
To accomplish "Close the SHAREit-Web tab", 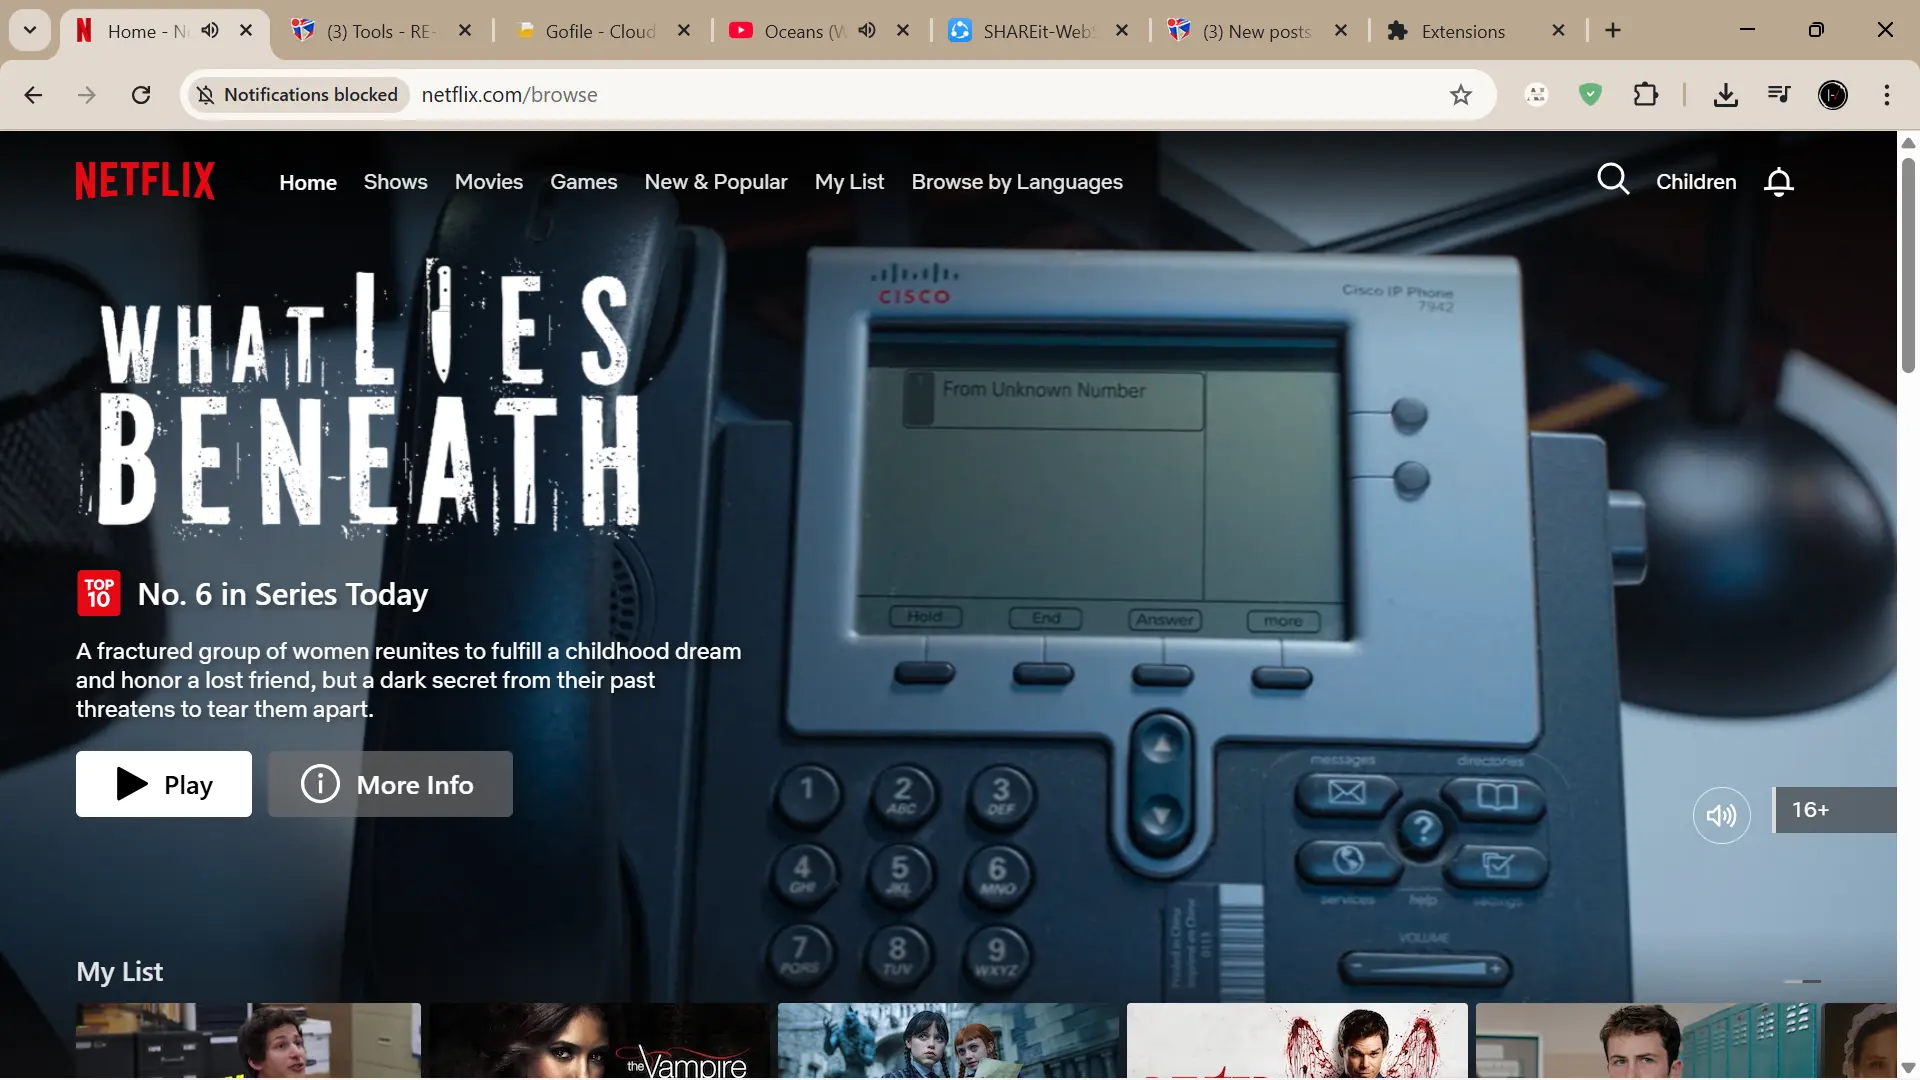I will point(1122,30).
